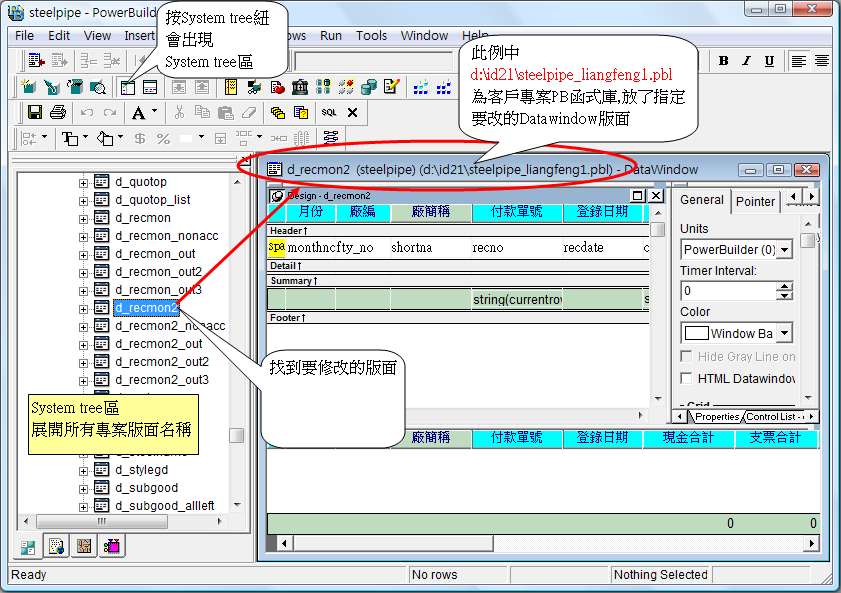Click the 月份 header label in design view
Viewport: 841px width, 593px height.
(311, 212)
